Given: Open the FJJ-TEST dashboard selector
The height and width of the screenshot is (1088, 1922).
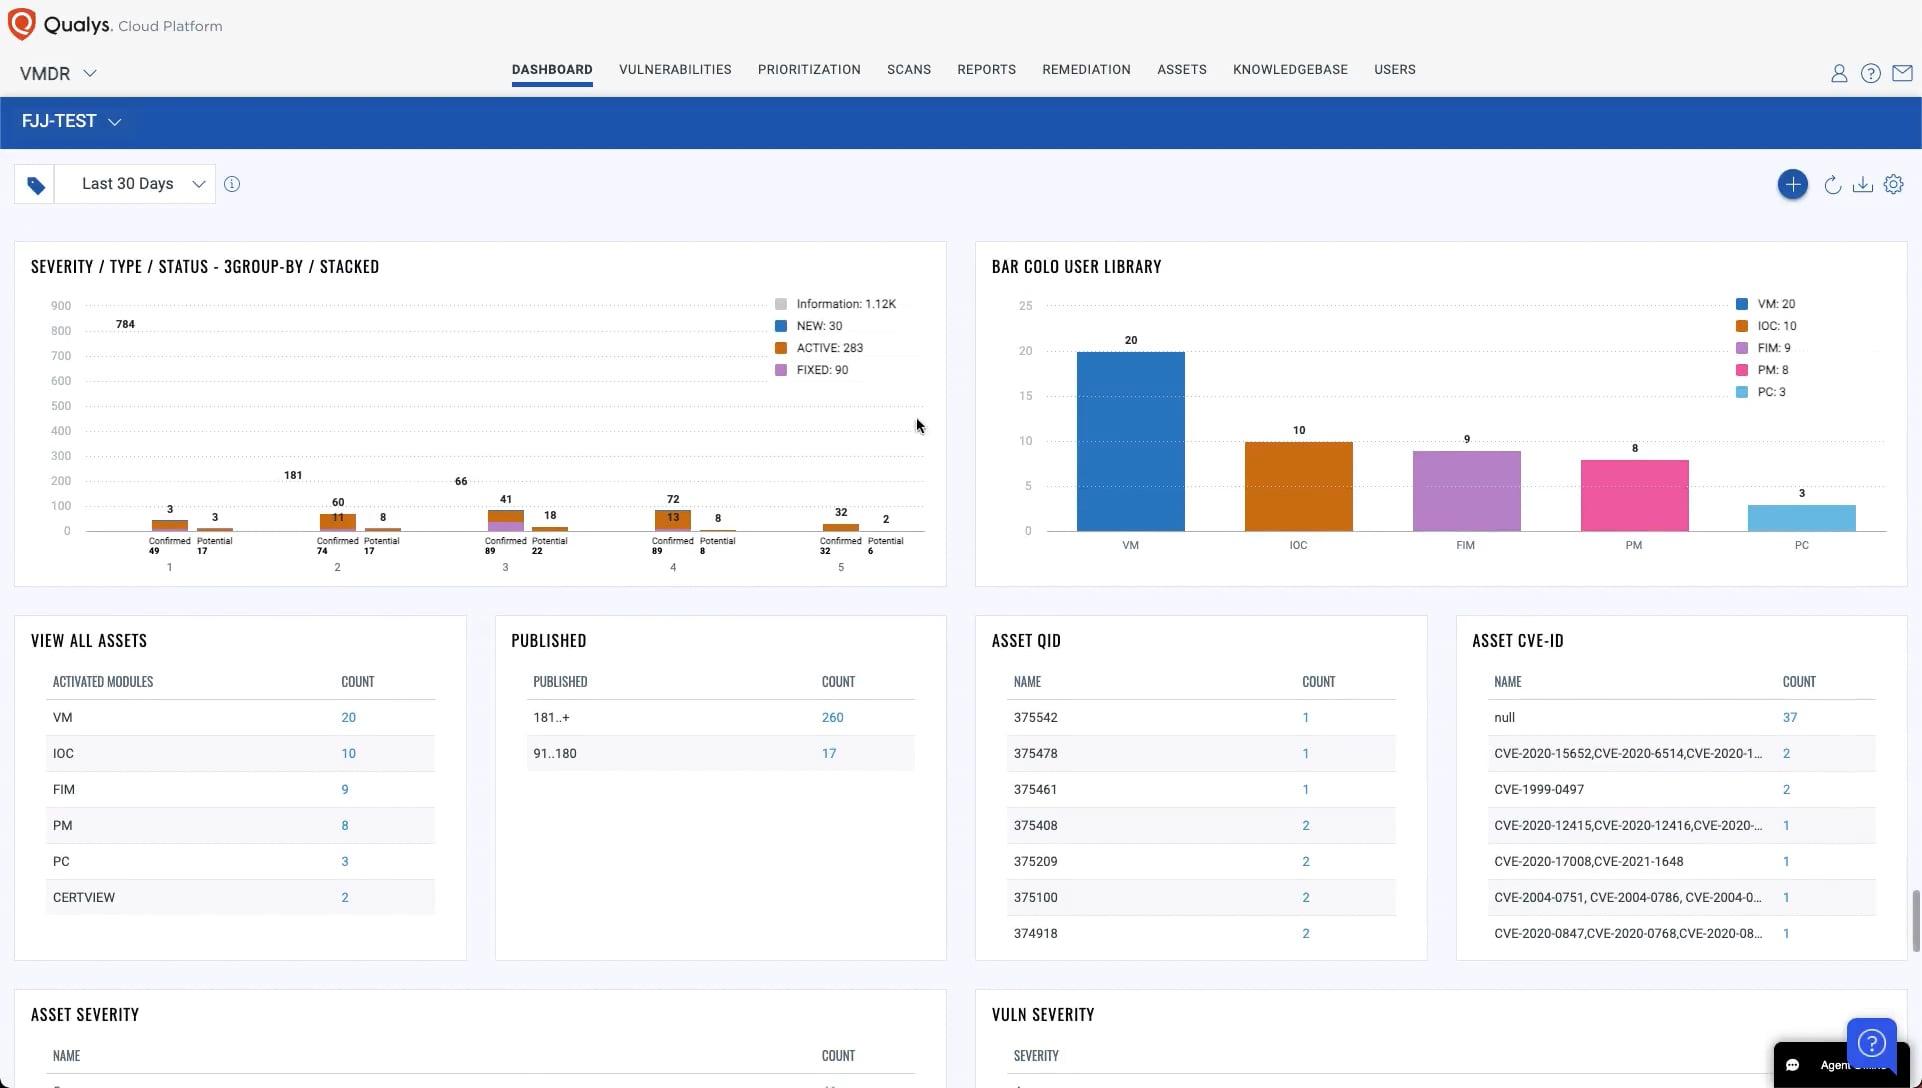Looking at the screenshot, I should click(x=71, y=121).
